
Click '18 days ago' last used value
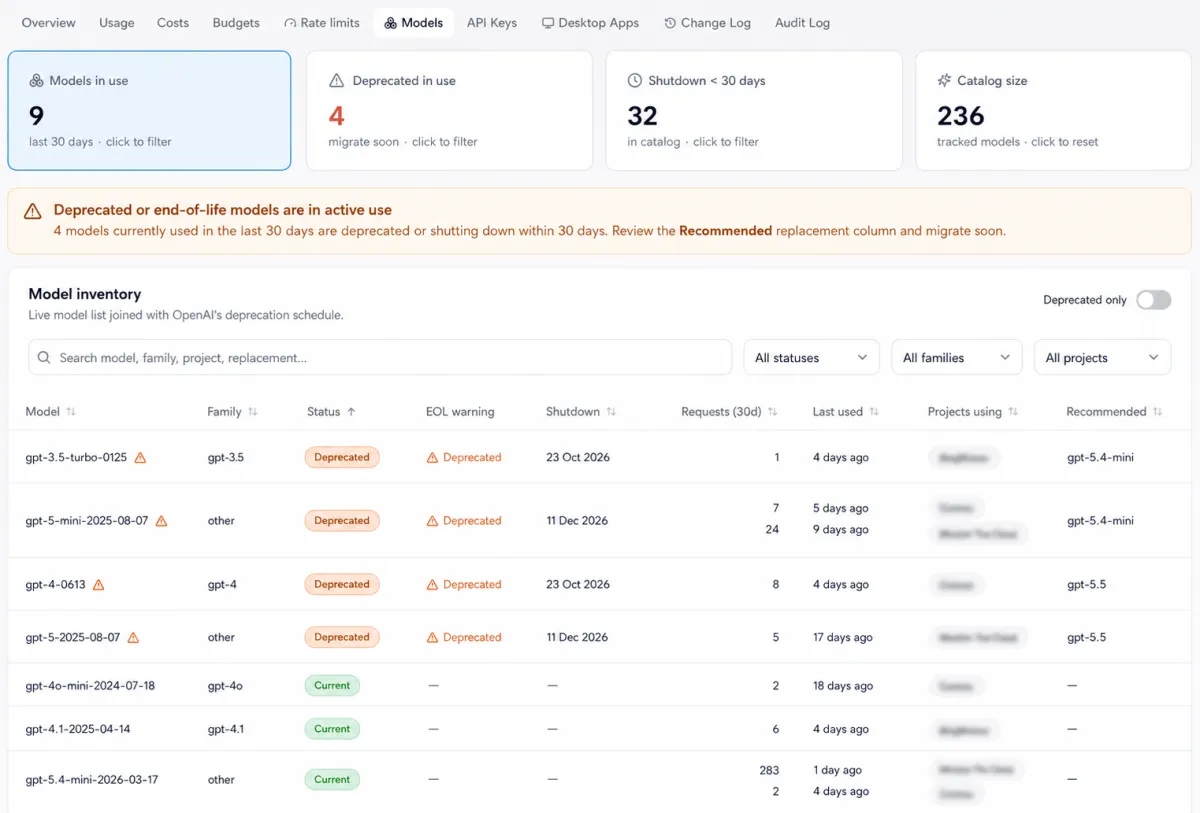point(843,686)
